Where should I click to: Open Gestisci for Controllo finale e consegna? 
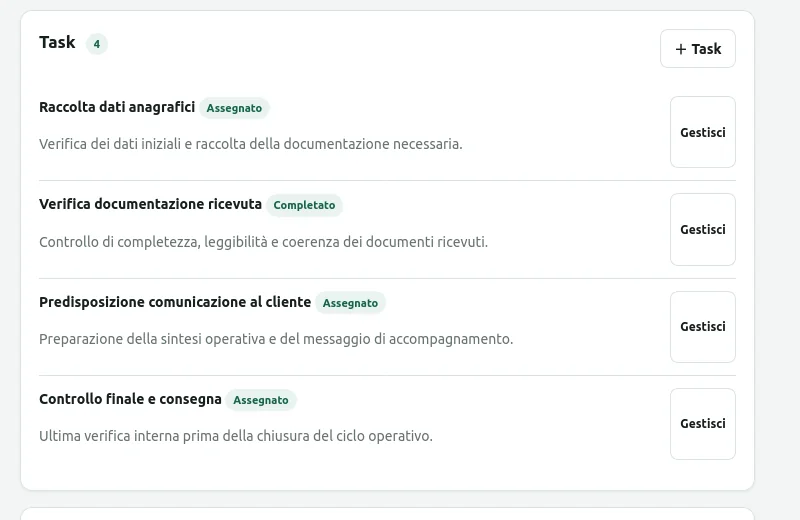tap(703, 424)
